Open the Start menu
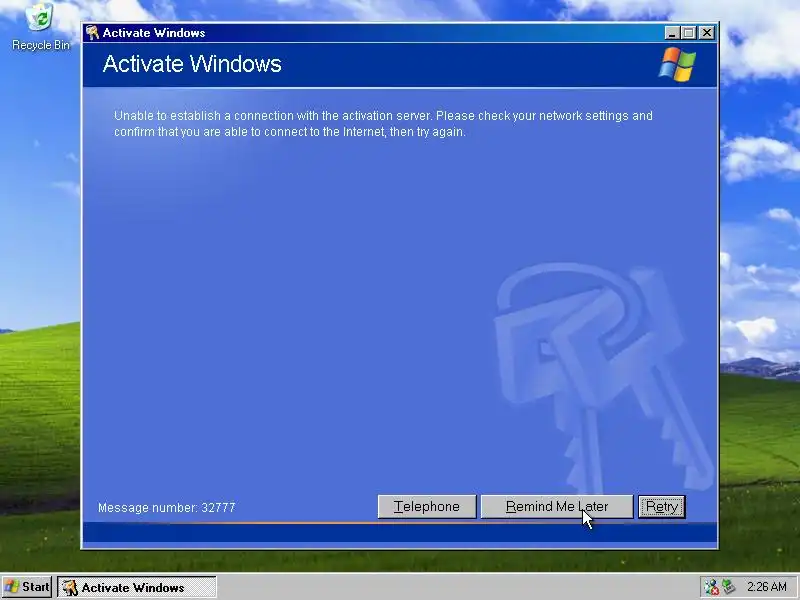The width and height of the screenshot is (800, 600). tap(27, 587)
